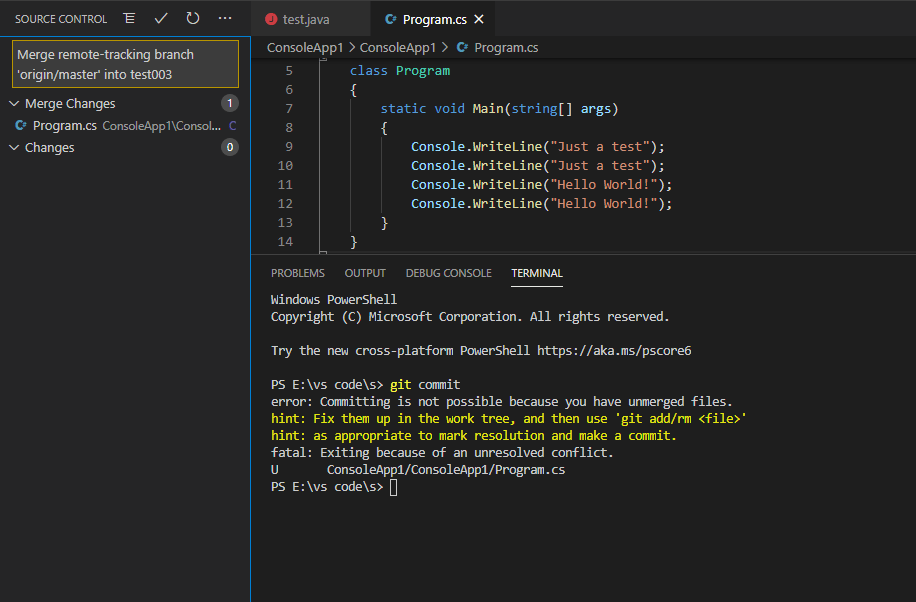Screen dimensions: 916x602
Task: Click 'error: Committing is not possible' line
Action: tap(501, 402)
